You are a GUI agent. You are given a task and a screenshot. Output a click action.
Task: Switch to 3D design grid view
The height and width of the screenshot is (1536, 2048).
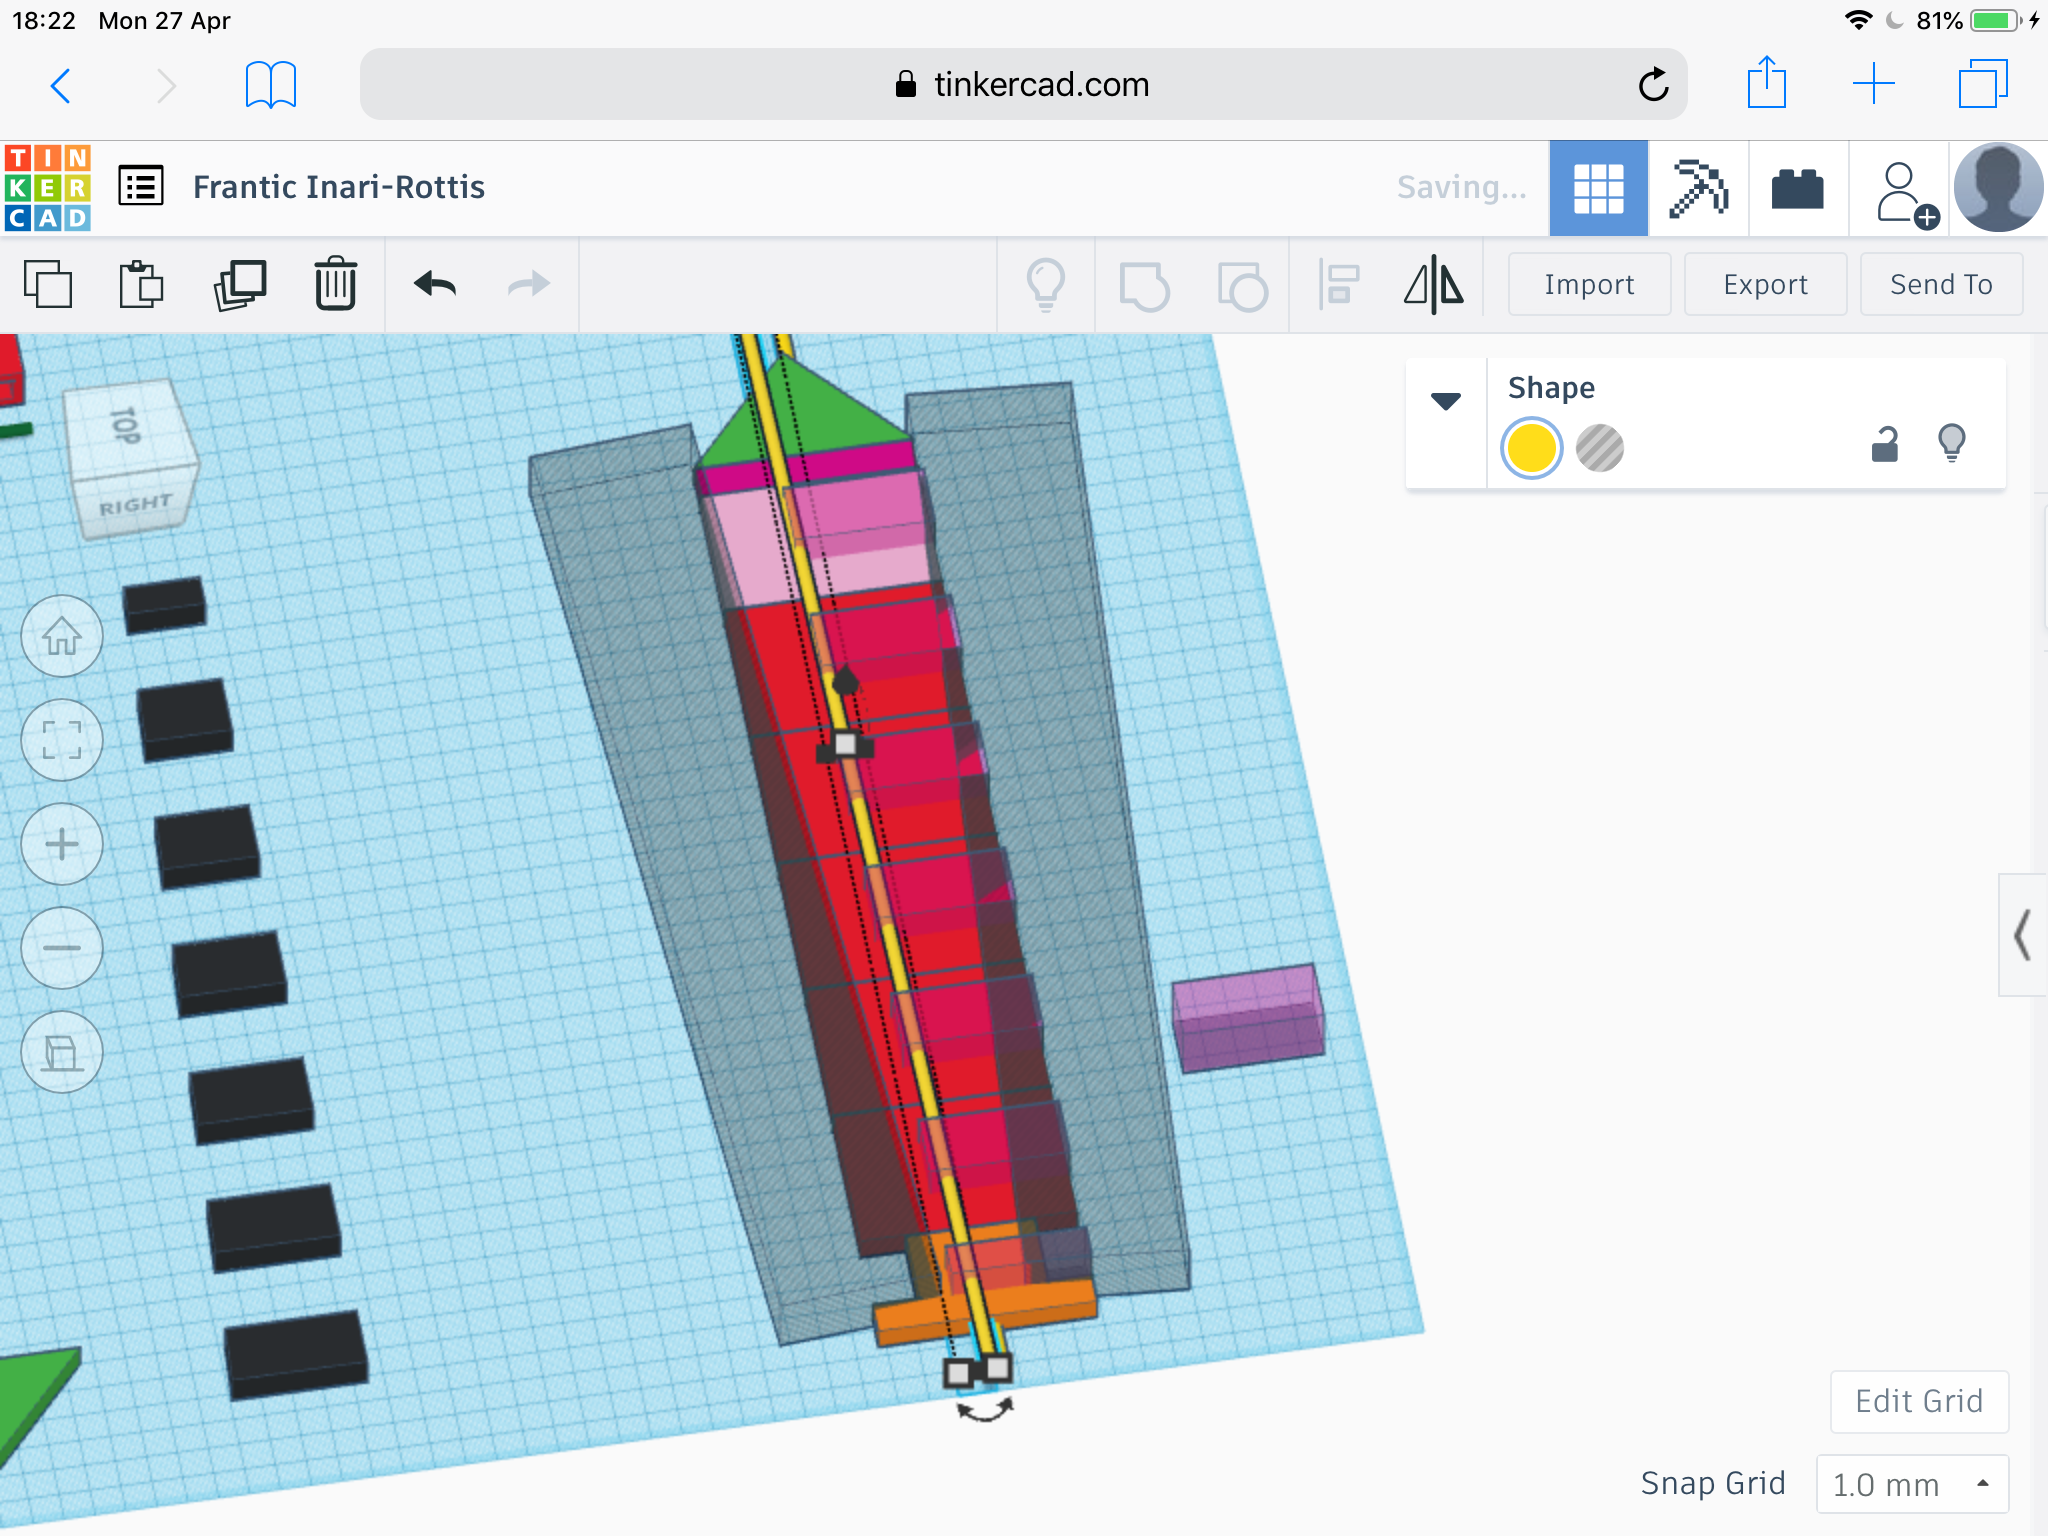pyautogui.click(x=1598, y=188)
